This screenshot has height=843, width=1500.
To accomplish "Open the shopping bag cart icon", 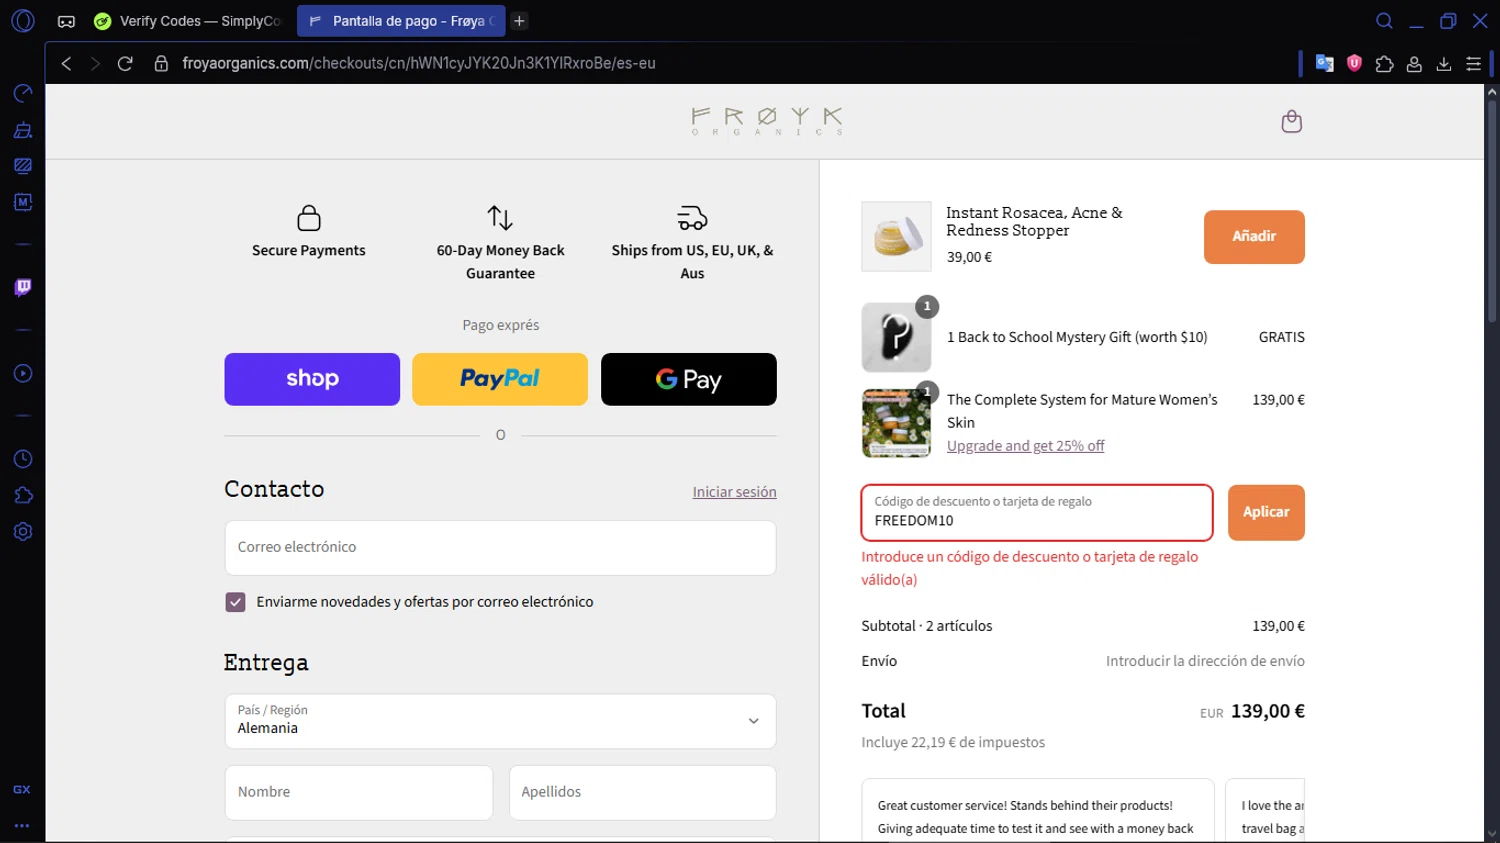I will pyautogui.click(x=1291, y=121).
